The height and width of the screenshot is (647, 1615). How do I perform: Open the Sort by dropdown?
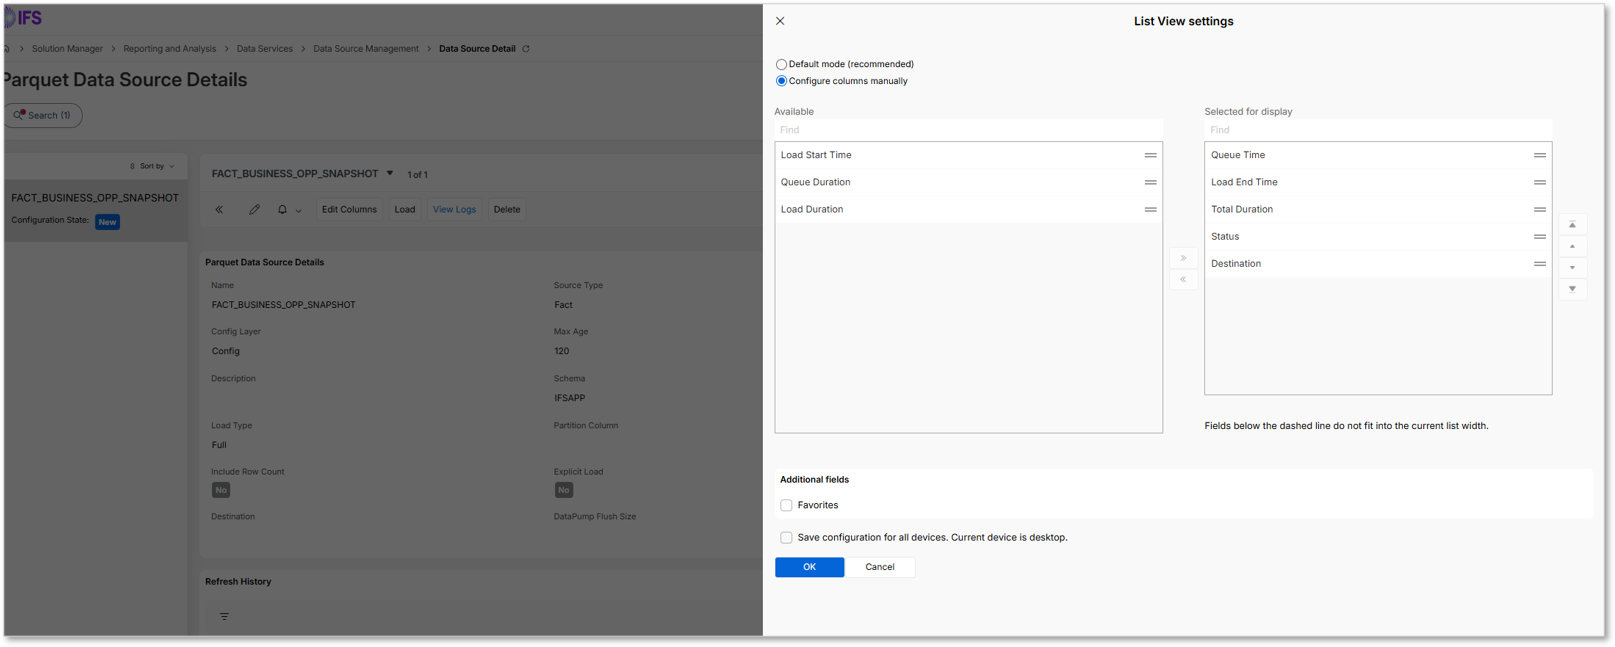(x=153, y=166)
